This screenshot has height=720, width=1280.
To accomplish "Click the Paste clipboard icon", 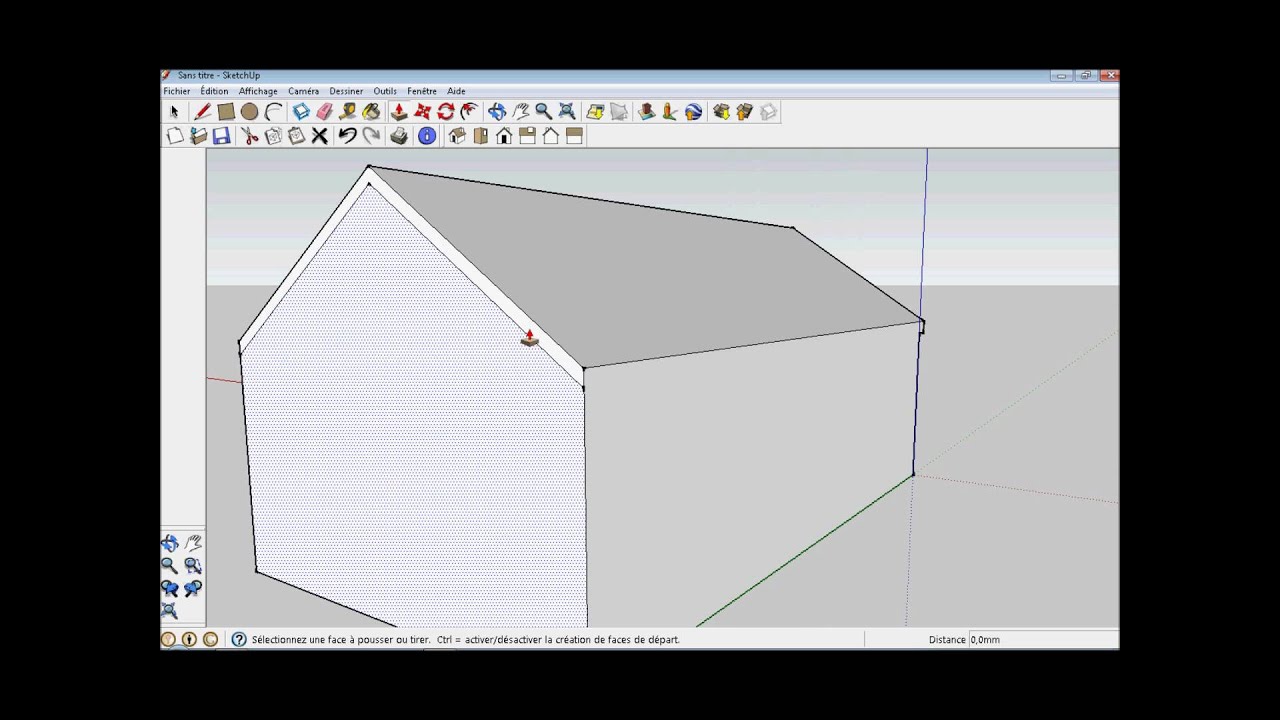I will point(296,136).
